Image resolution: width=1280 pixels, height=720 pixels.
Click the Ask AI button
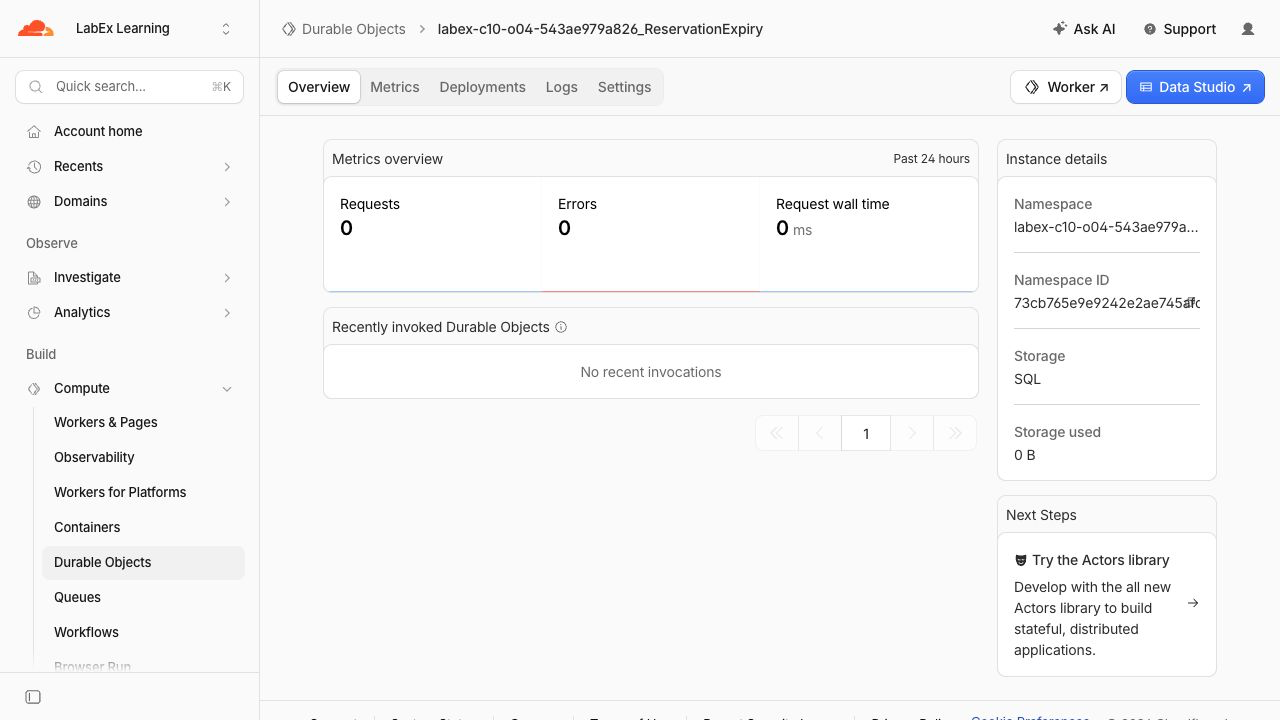pos(1084,29)
